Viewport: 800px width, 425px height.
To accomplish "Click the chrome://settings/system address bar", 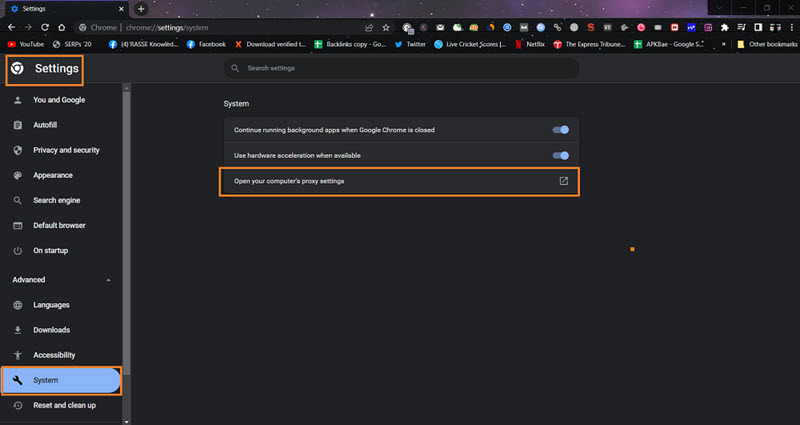I will 219,28.
